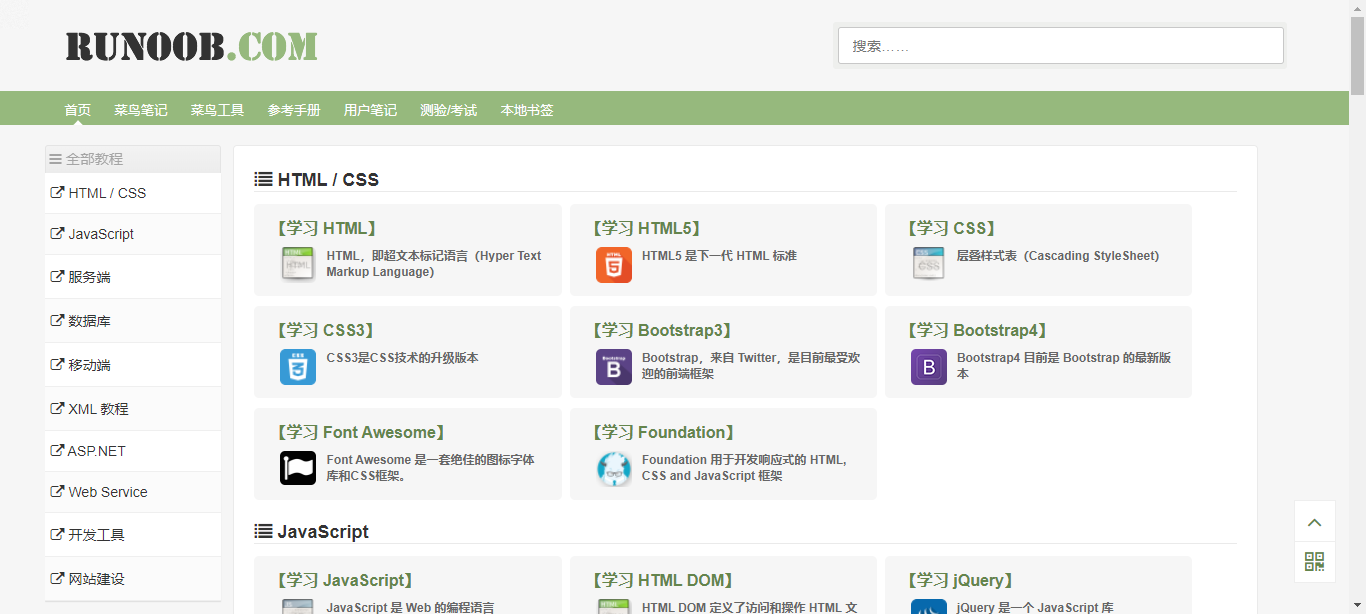This screenshot has height=614, width=1366.
Task: Open the 菜鸟笔记 navigation item
Action: click(141, 110)
